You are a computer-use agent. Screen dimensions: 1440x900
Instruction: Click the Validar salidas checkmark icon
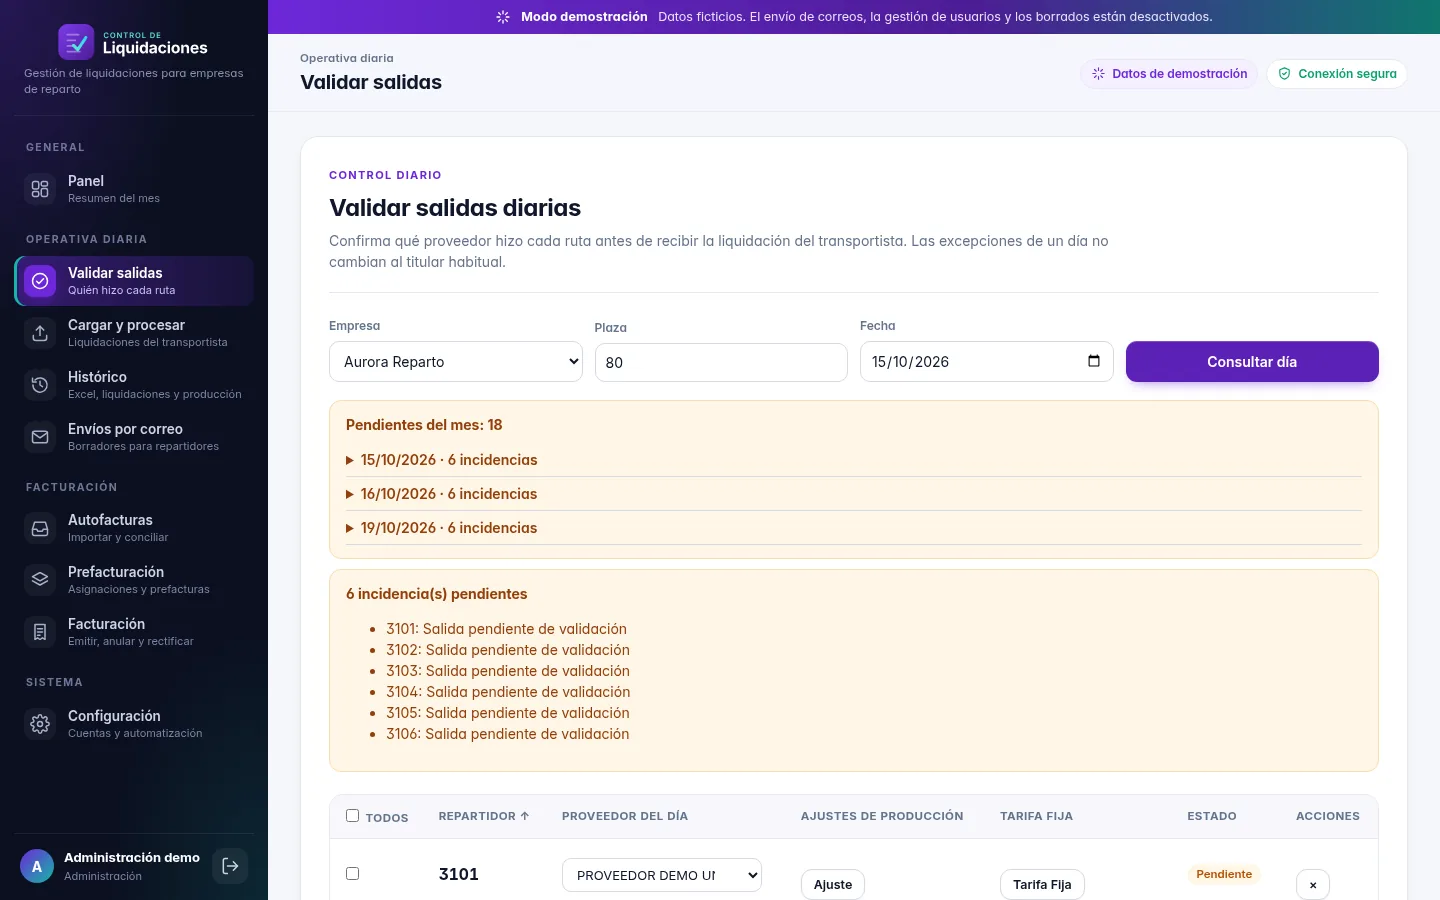(40, 281)
